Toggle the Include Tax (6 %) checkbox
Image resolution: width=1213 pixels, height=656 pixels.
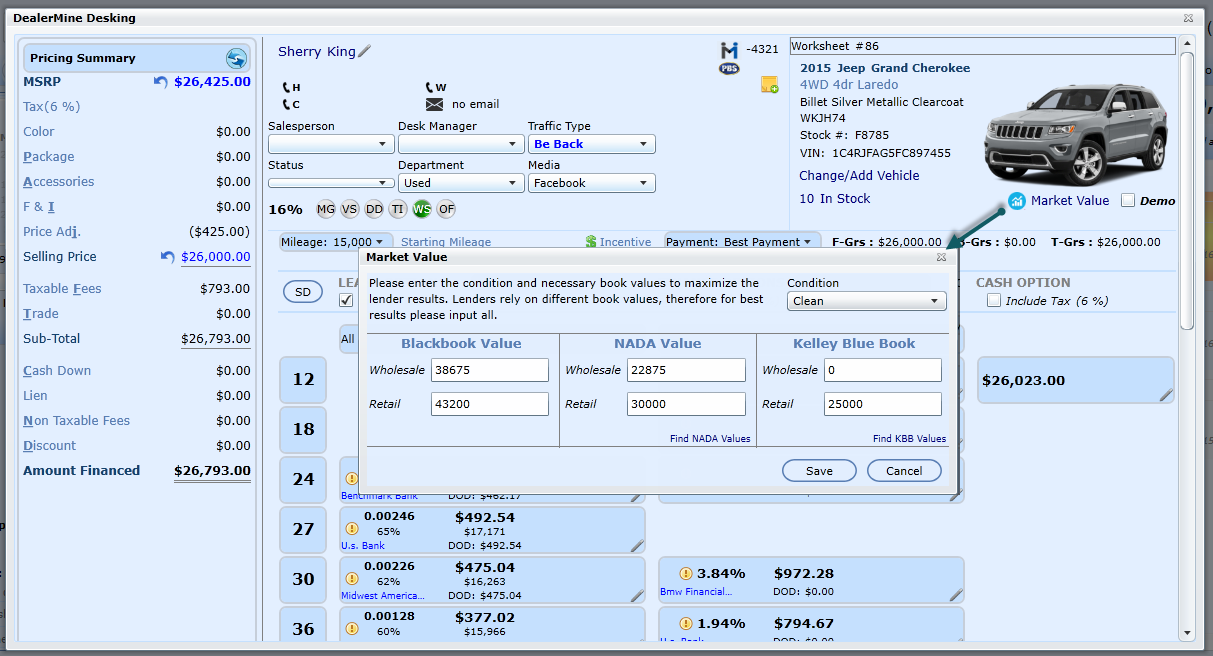(993, 301)
